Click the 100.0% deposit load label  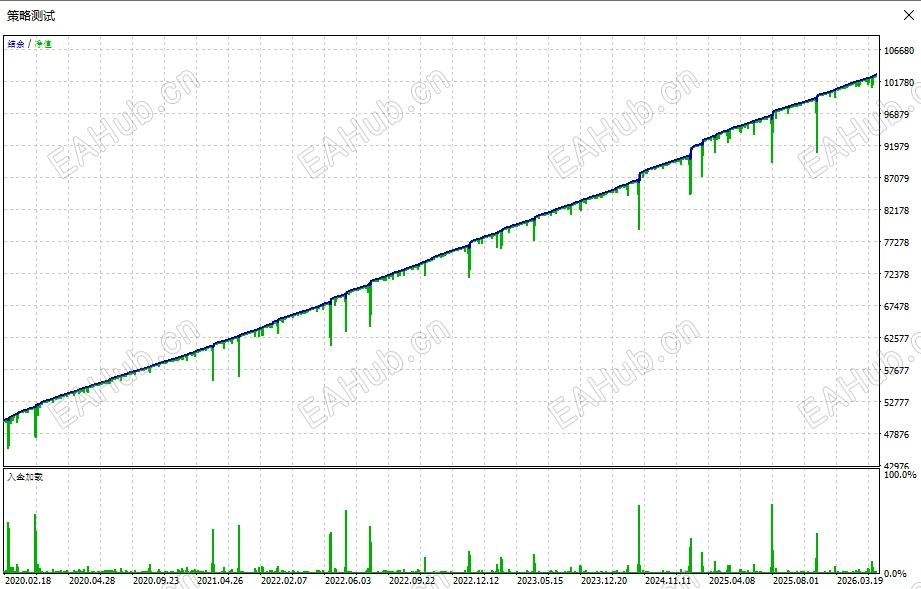[900, 474]
